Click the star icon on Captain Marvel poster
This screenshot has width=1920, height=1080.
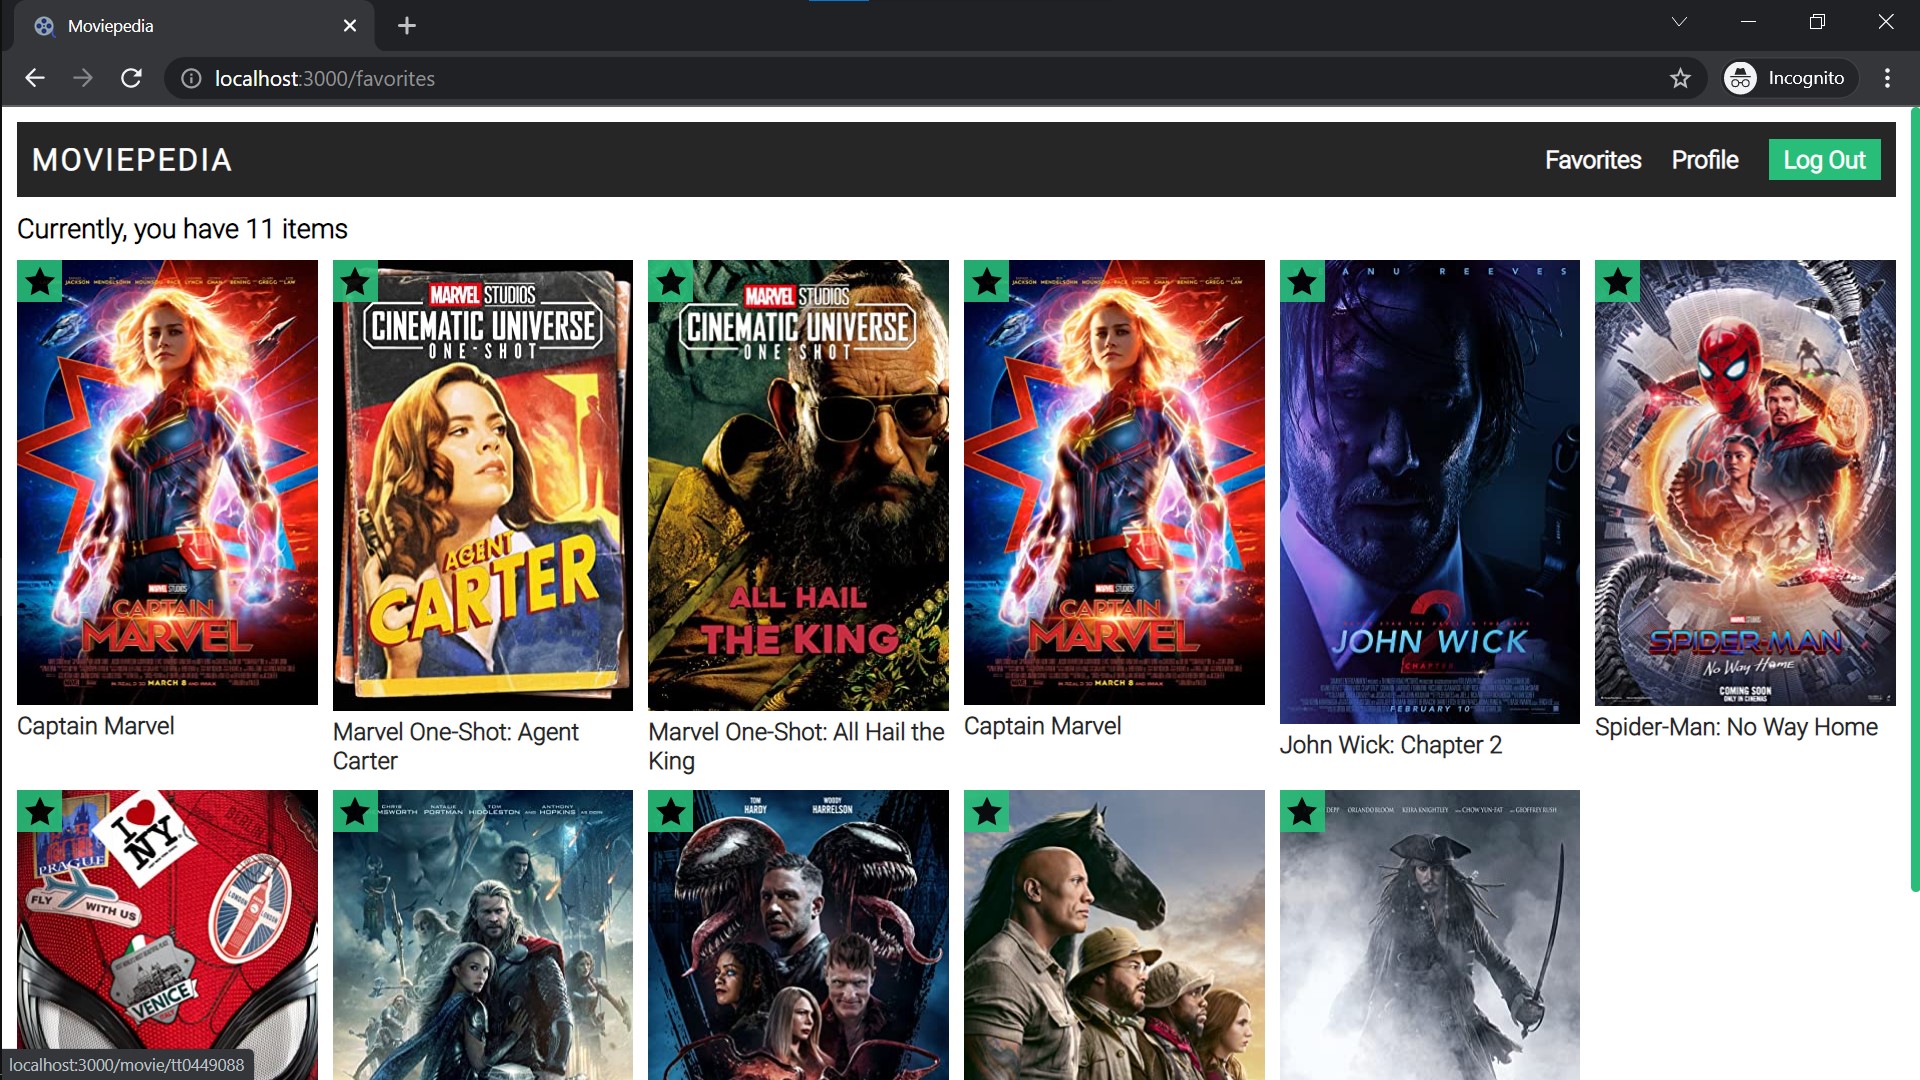(39, 282)
